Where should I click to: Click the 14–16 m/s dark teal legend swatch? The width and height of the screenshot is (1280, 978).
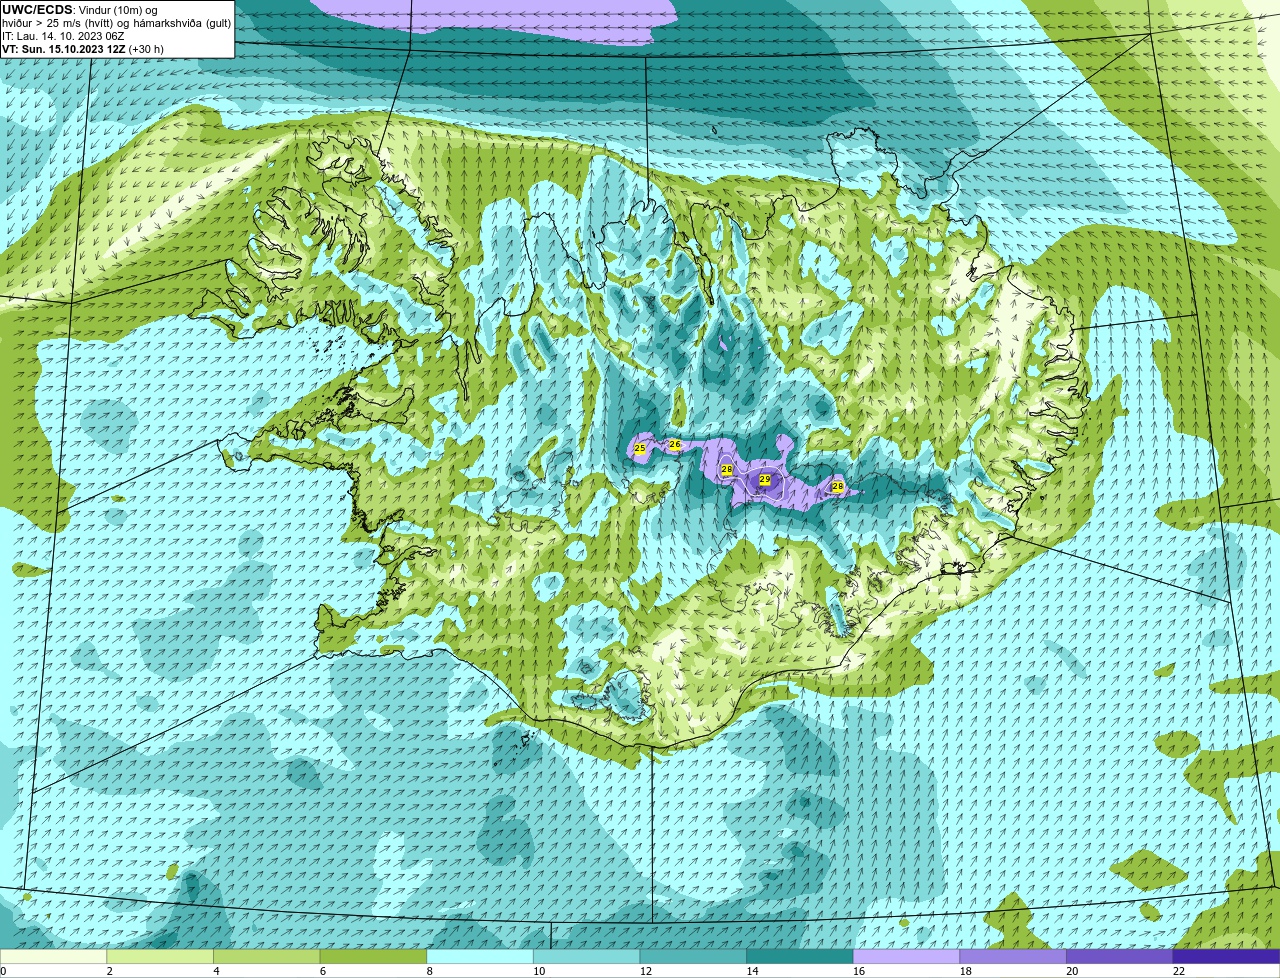click(x=800, y=957)
